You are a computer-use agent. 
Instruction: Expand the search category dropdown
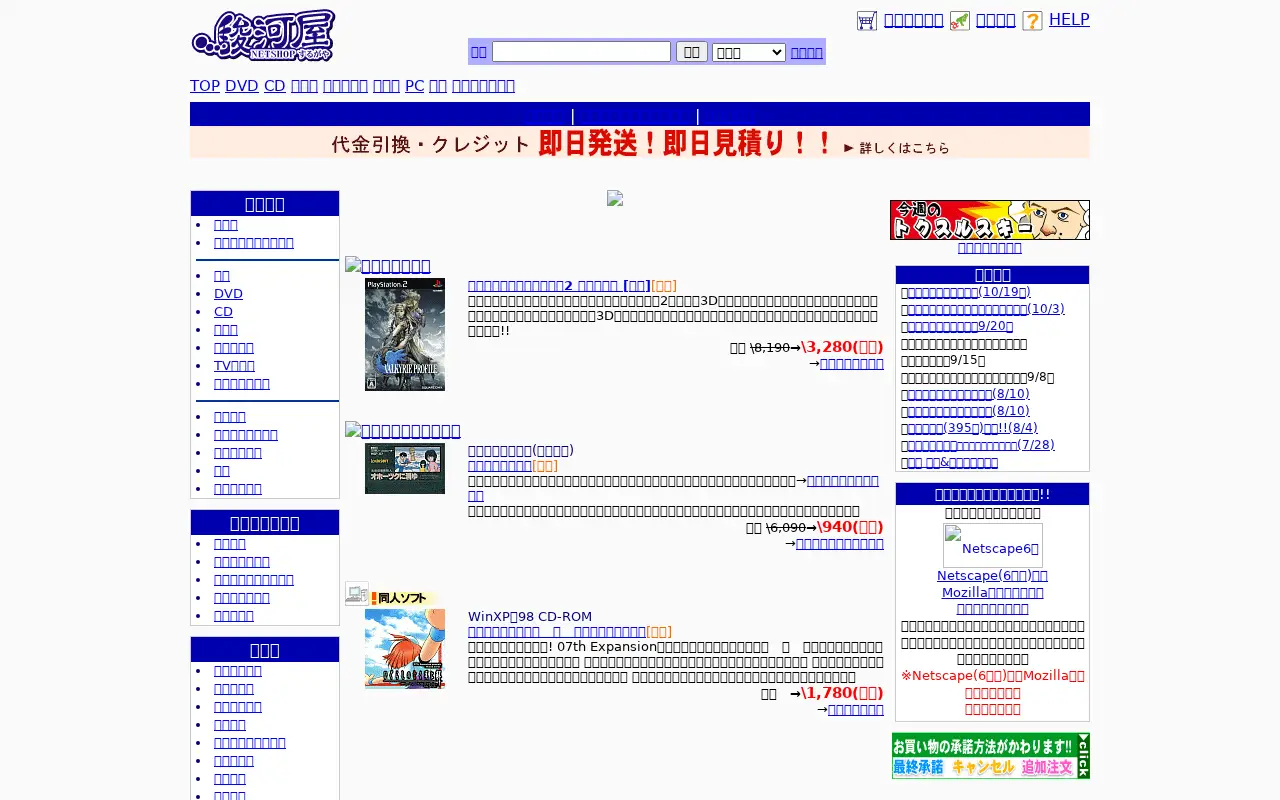[749, 52]
